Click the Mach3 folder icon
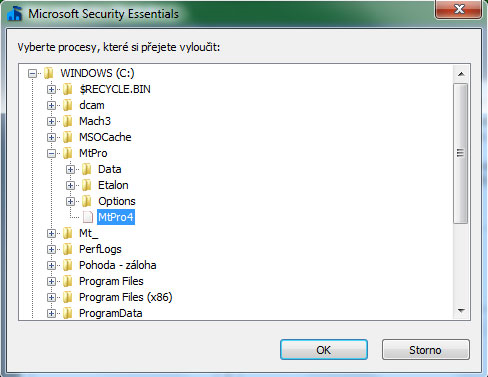This screenshot has height=377, width=488. pyautogui.click(x=68, y=121)
